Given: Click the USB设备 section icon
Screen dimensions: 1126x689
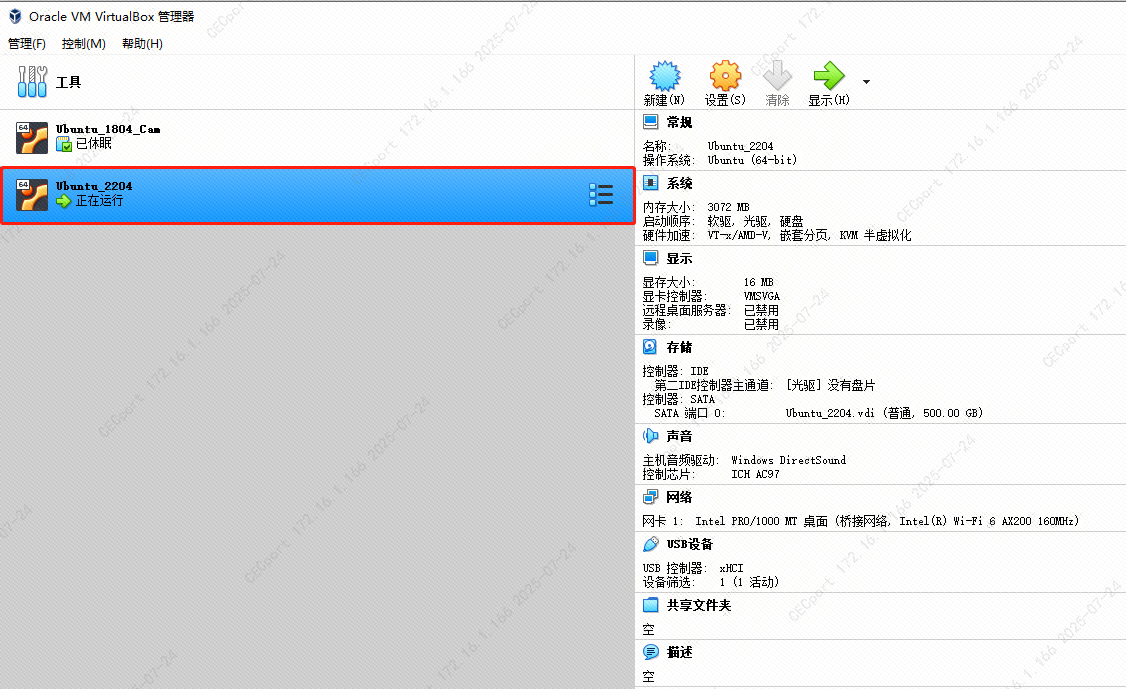Looking at the screenshot, I should click(651, 544).
